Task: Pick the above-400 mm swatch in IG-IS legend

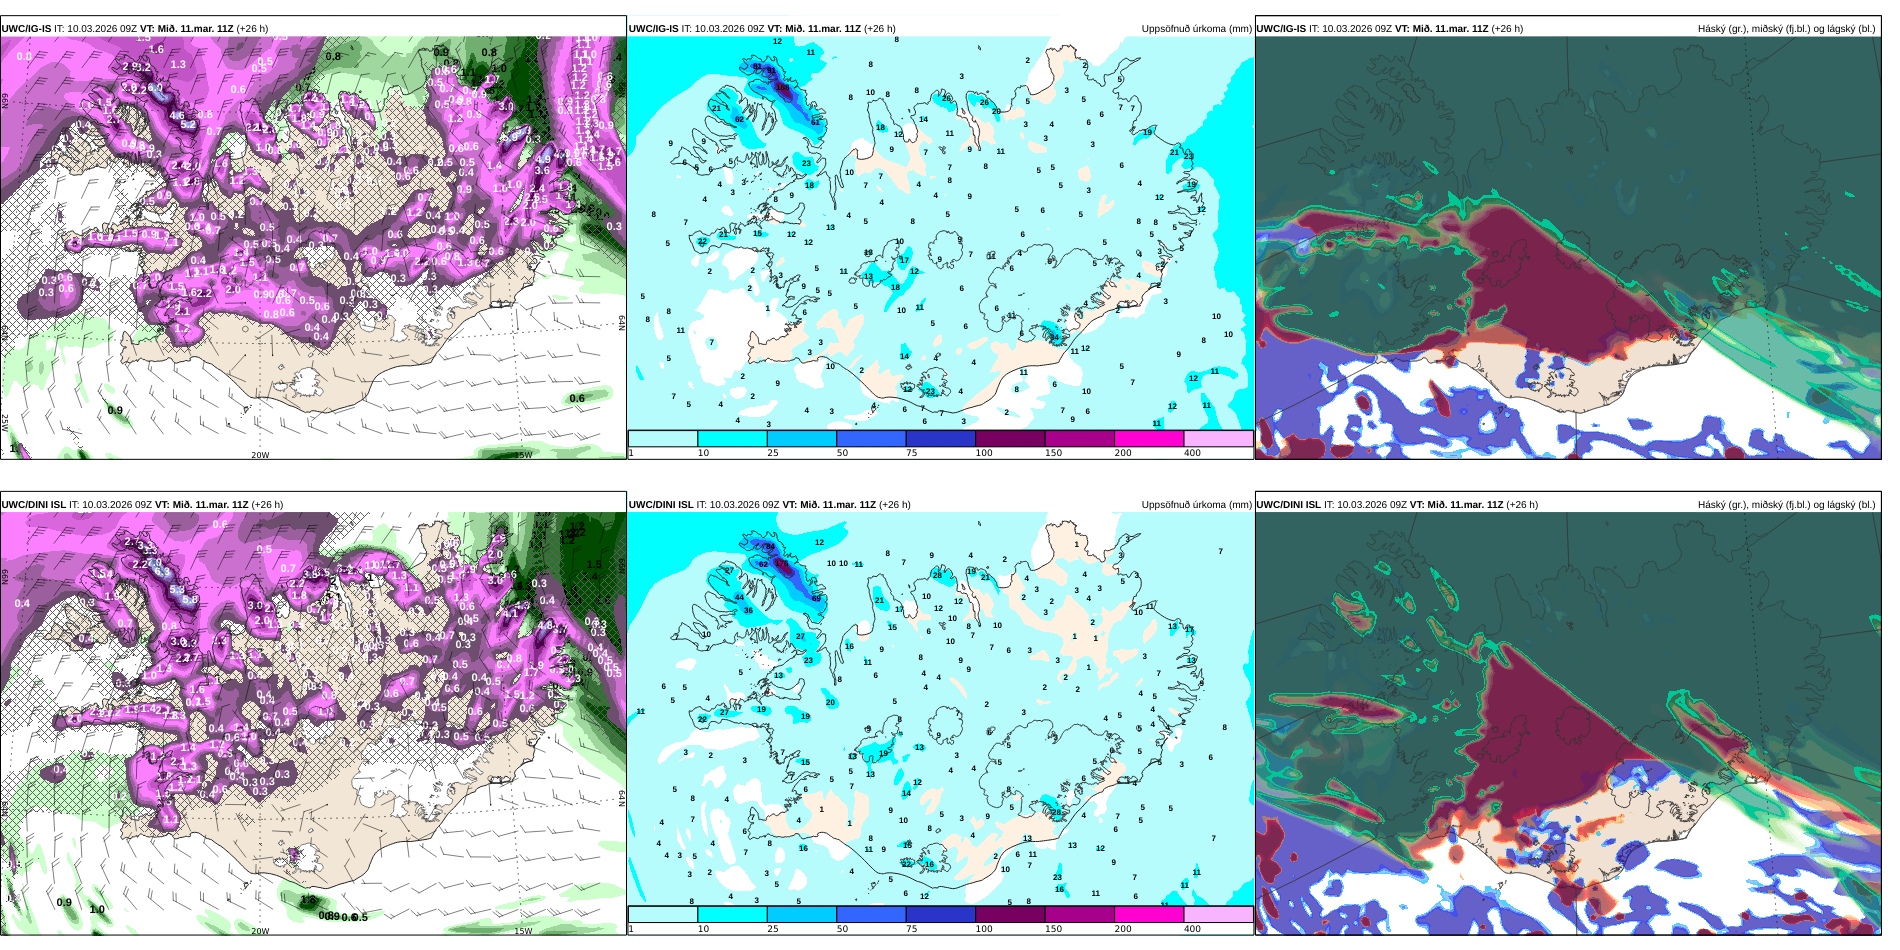Action: [1219, 438]
